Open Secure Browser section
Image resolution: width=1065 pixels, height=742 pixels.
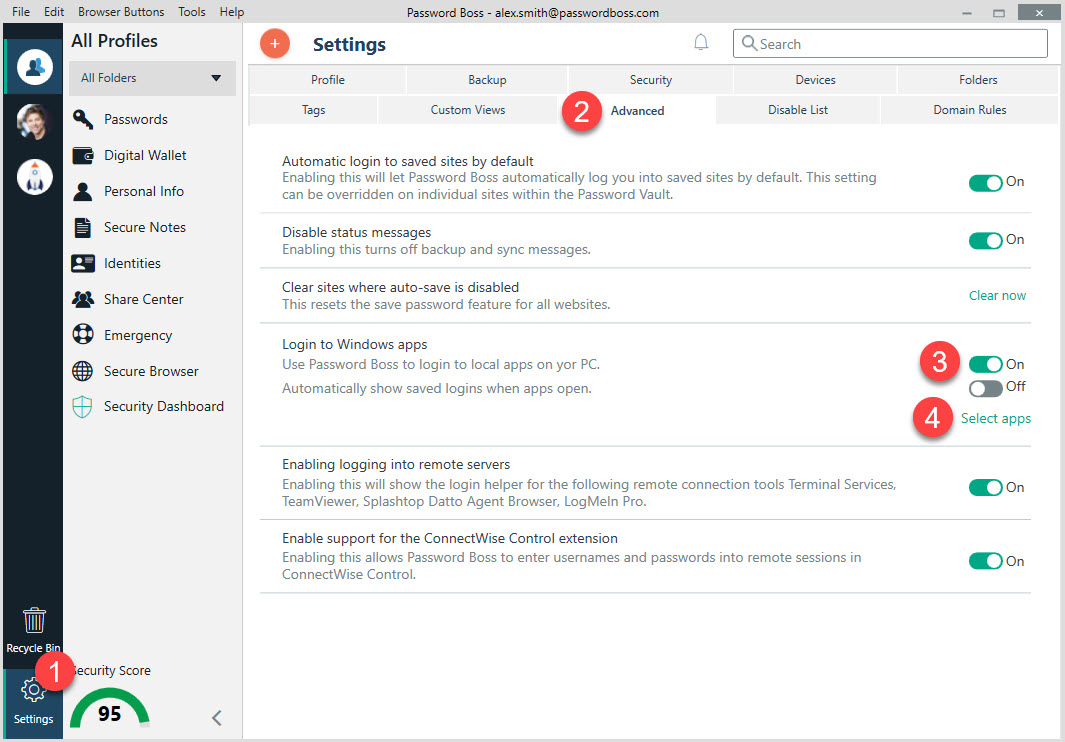[x=151, y=372]
